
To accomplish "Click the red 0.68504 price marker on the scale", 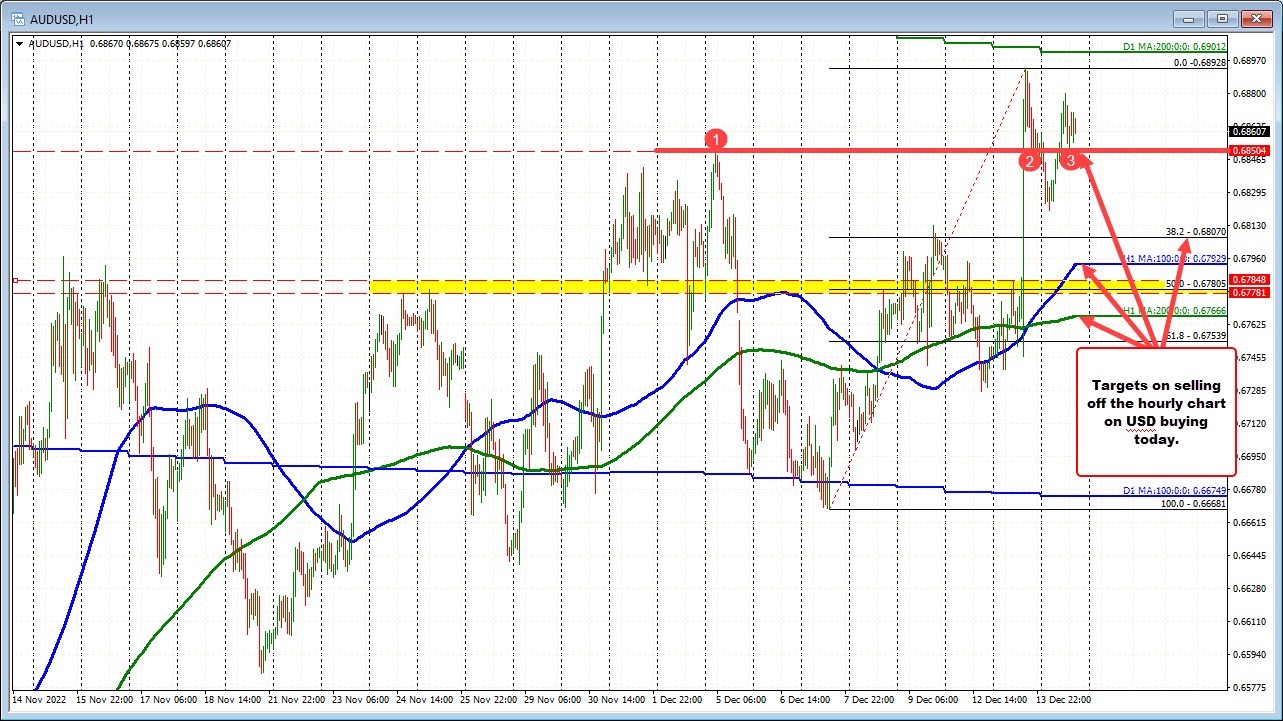I will [1249, 150].
